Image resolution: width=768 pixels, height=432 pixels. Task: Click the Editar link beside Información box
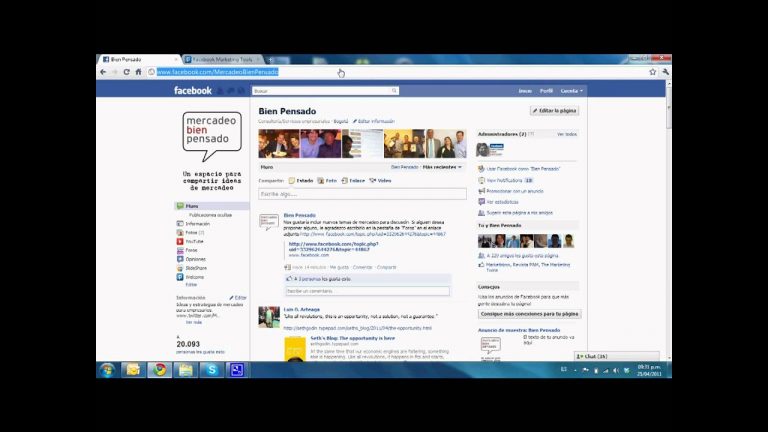[x=239, y=298]
